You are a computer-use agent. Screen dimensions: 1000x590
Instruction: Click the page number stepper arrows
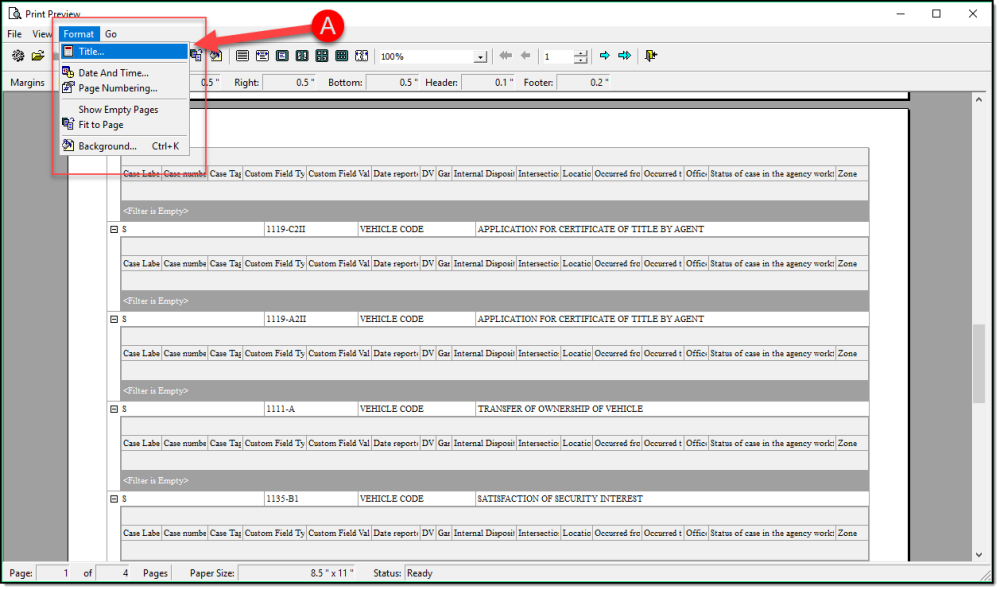pyautogui.click(x=582, y=57)
